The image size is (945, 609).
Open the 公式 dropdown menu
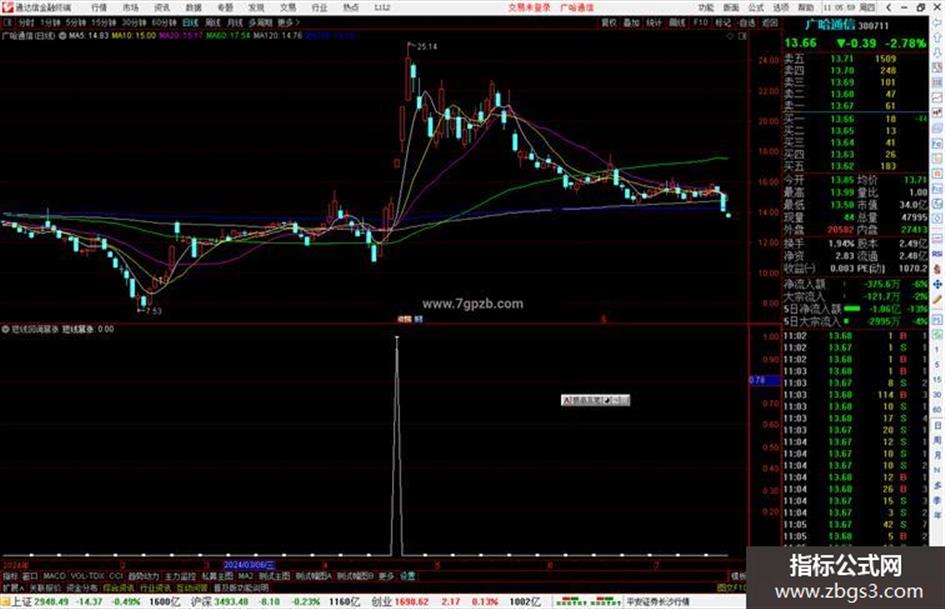(756, 7)
